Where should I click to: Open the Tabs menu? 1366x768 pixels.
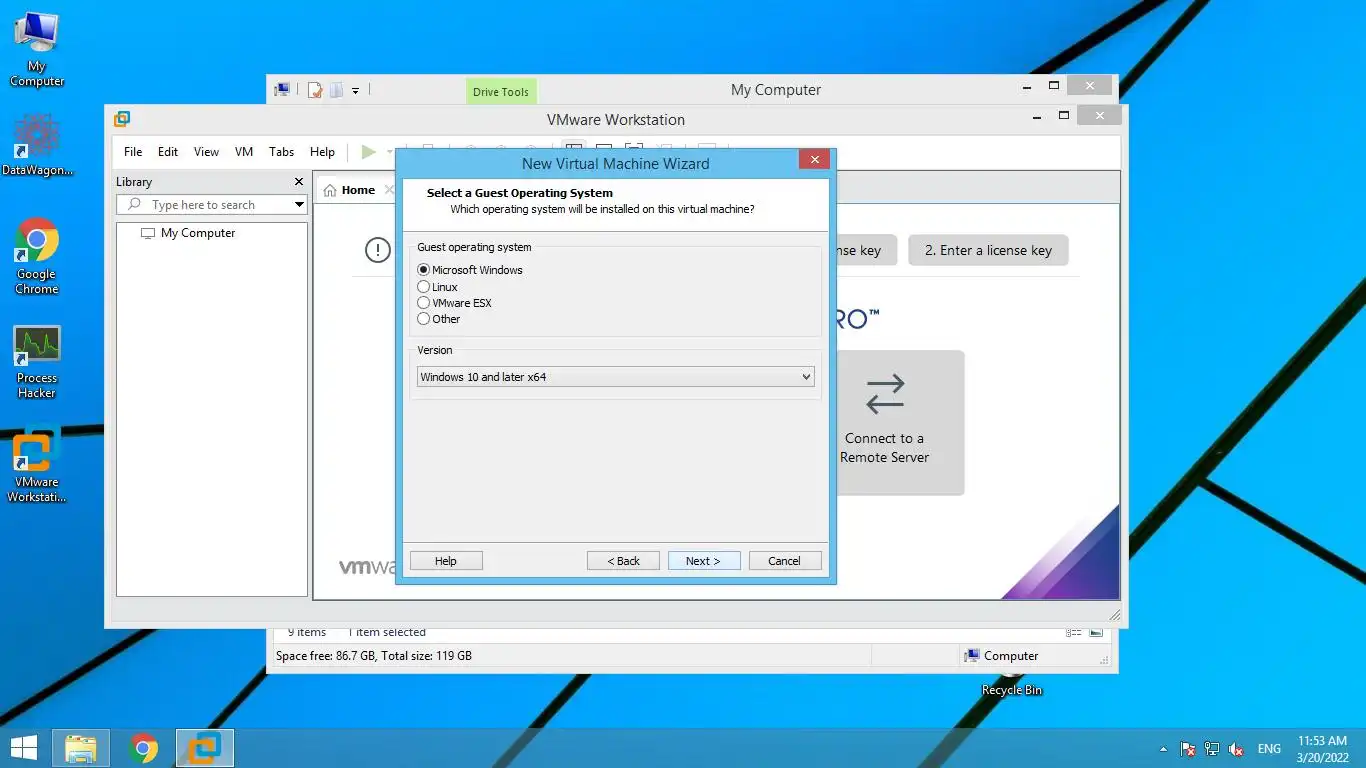coord(281,152)
